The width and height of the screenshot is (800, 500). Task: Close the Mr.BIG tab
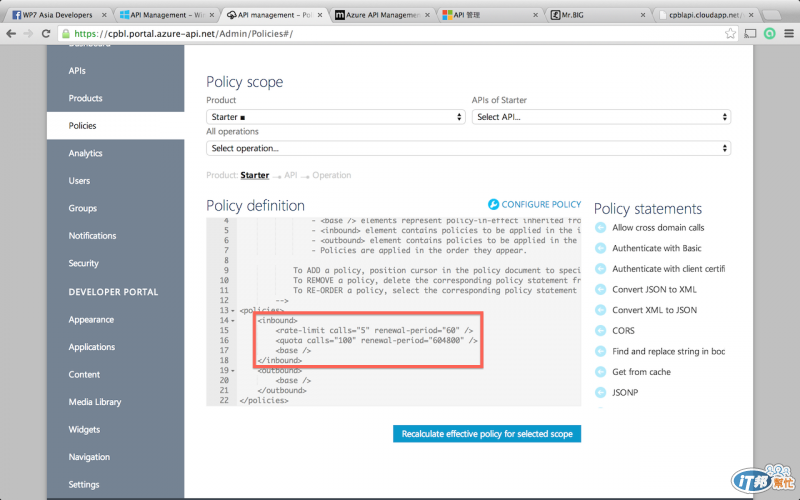[643, 15]
